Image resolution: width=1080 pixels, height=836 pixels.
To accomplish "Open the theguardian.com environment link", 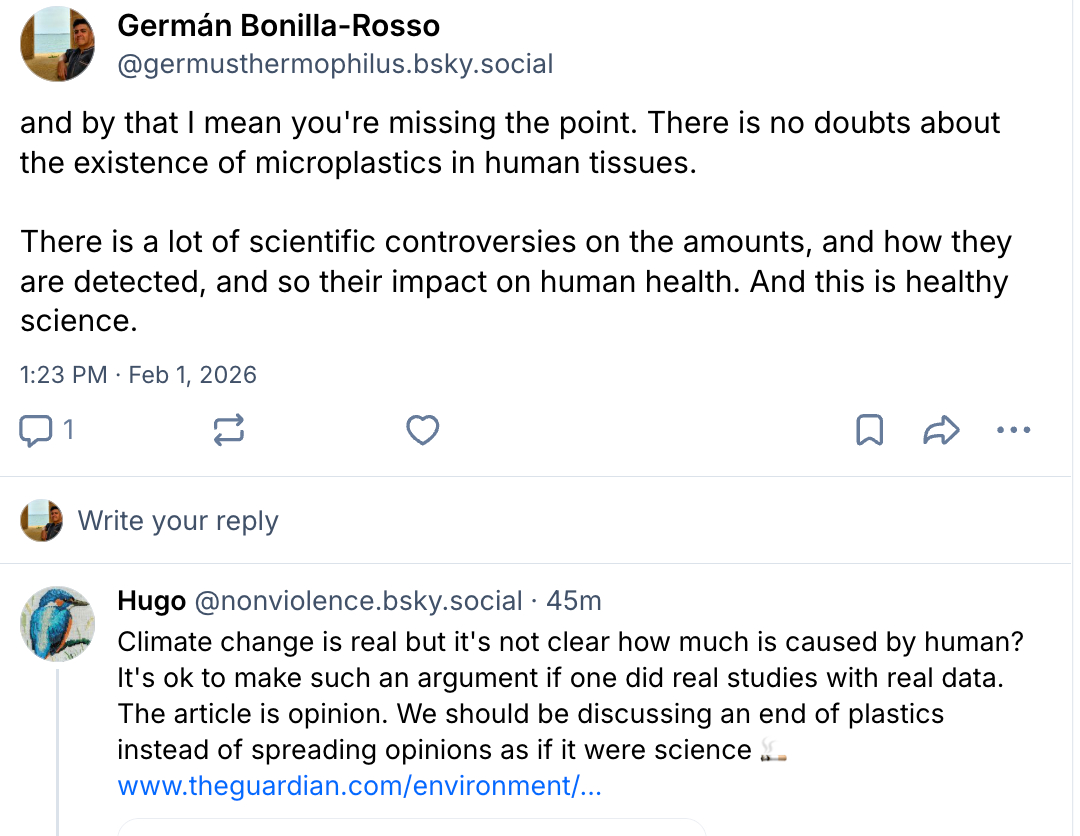I will [359, 786].
